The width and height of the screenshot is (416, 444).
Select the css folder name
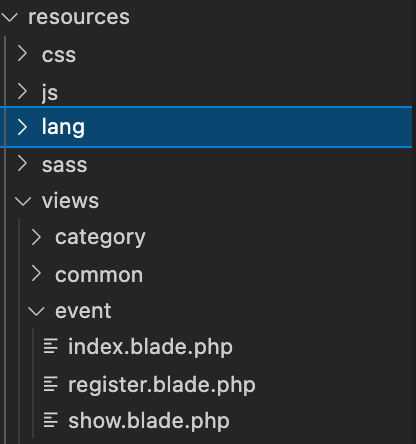[59, 55]
